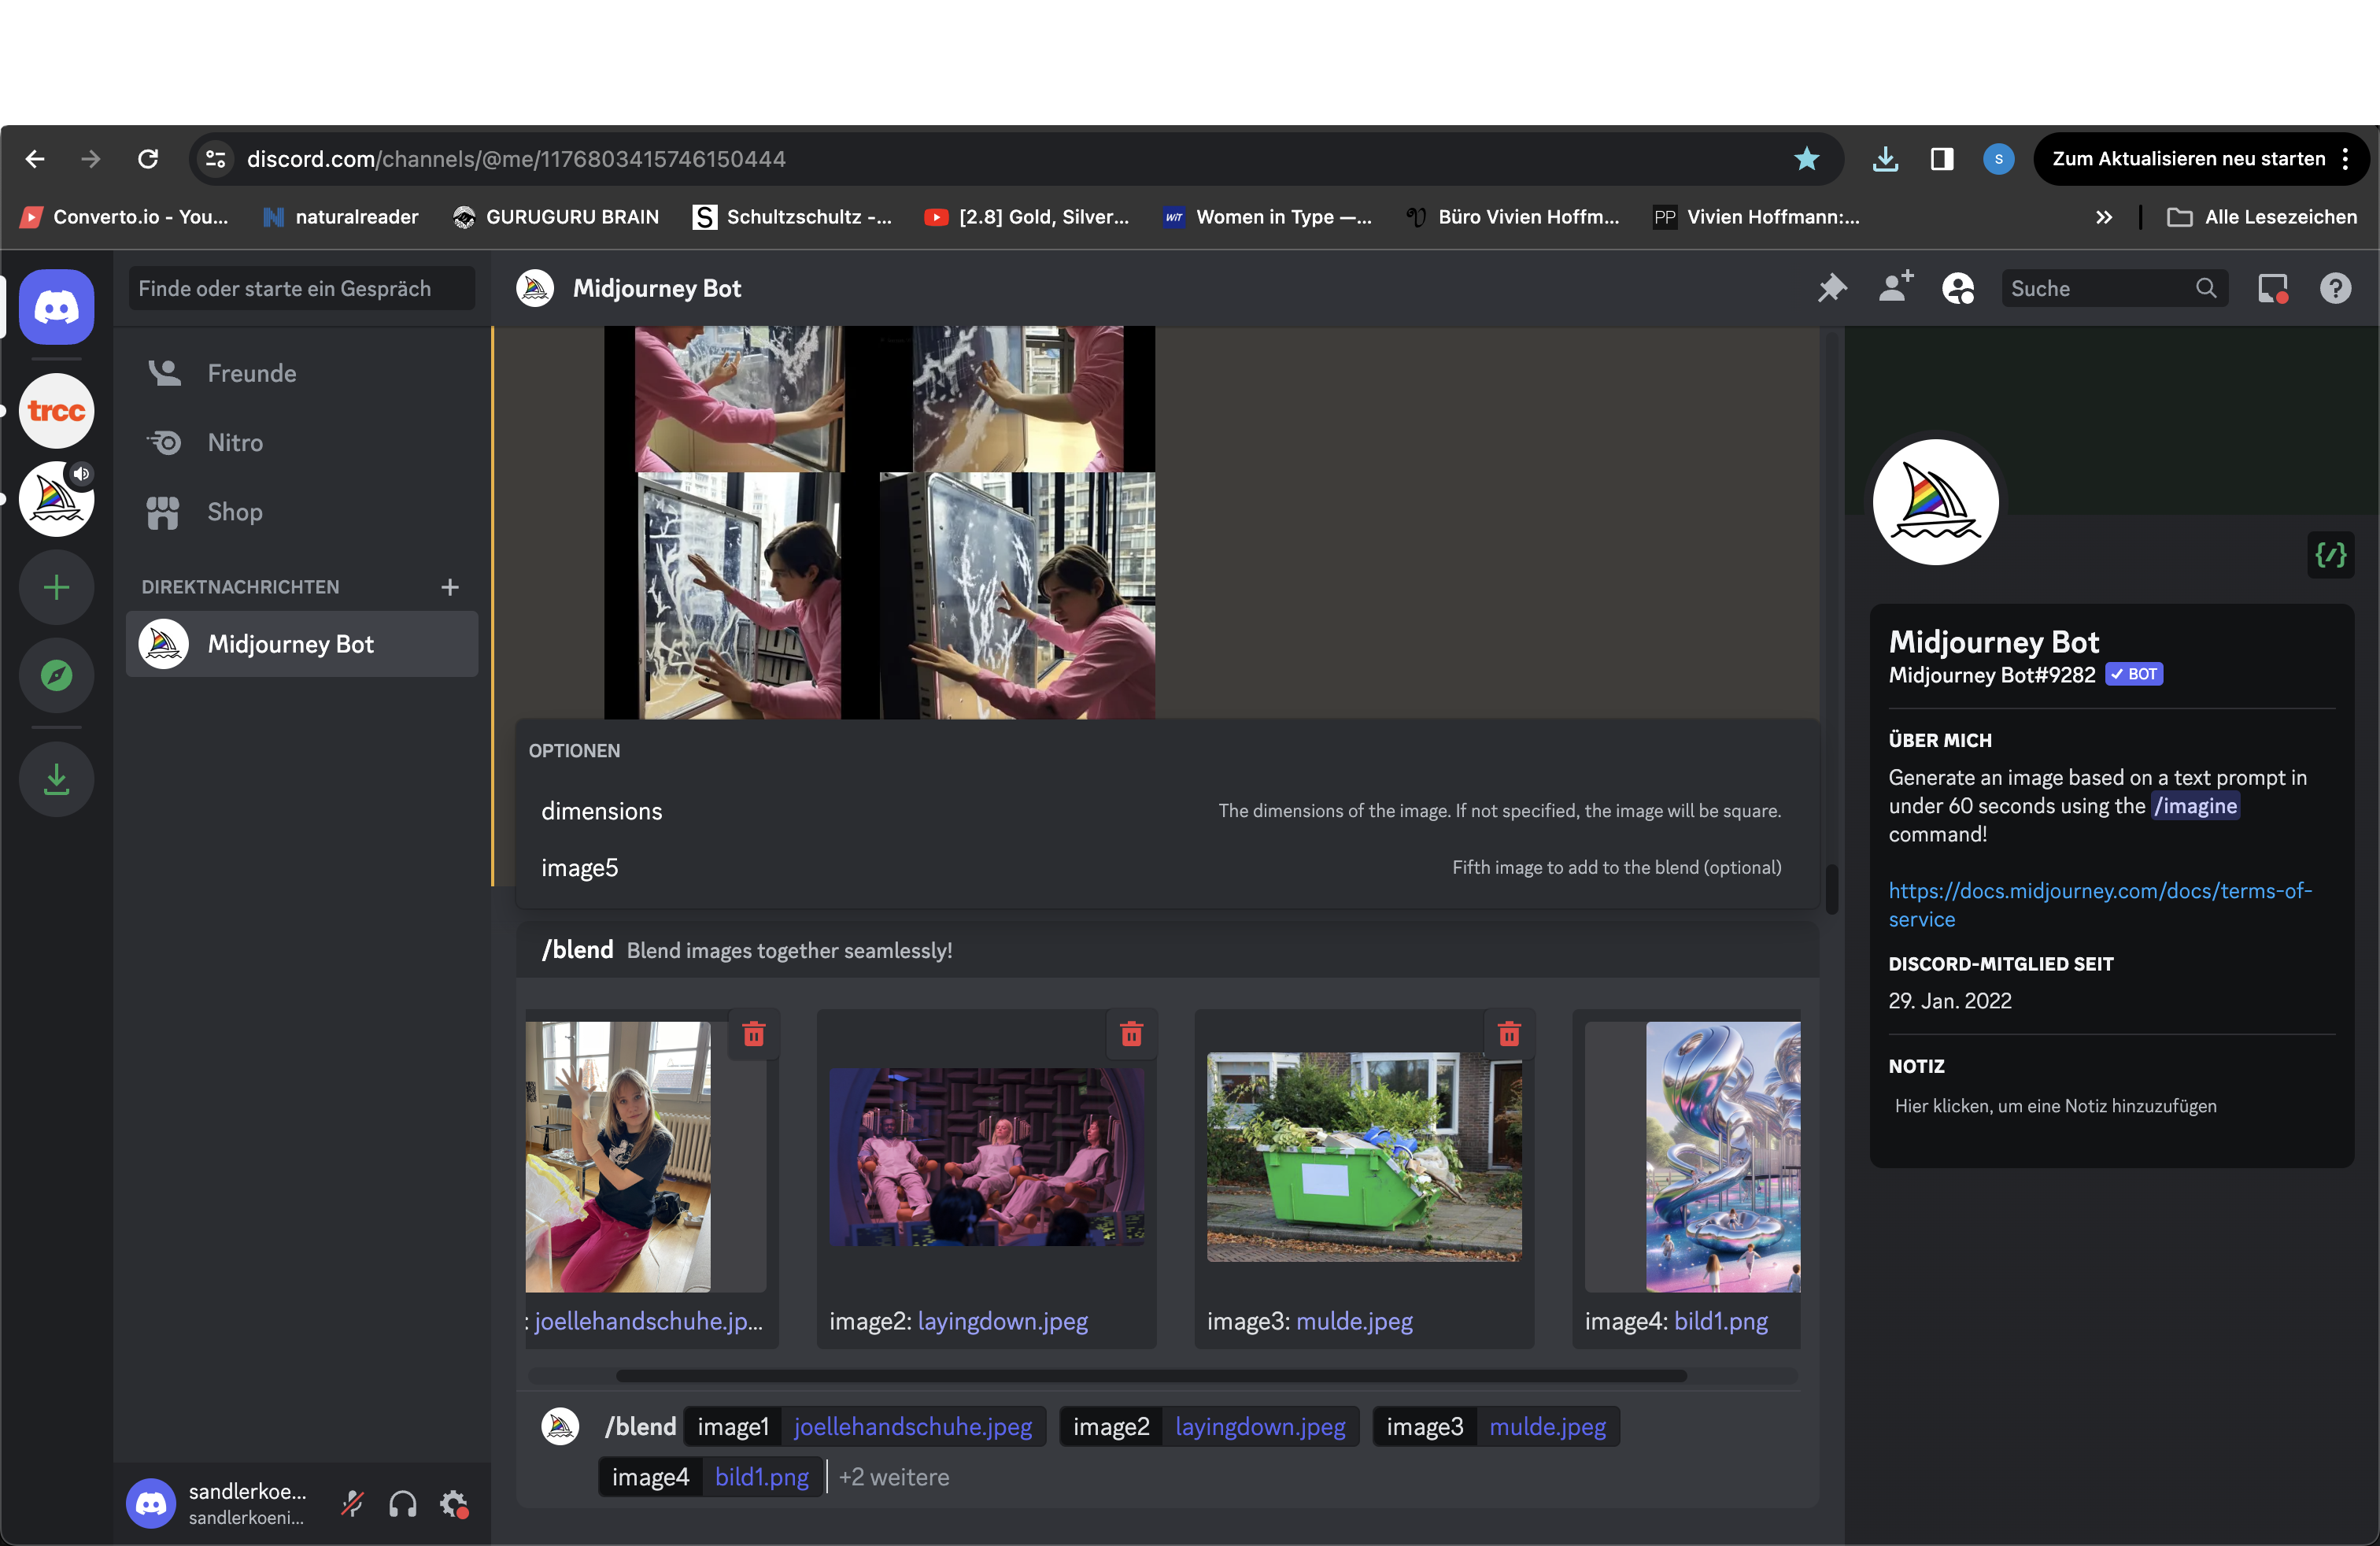
Task: Open Freunde in the sidebar
Action: pyautogui.click(x=301, y=373)
